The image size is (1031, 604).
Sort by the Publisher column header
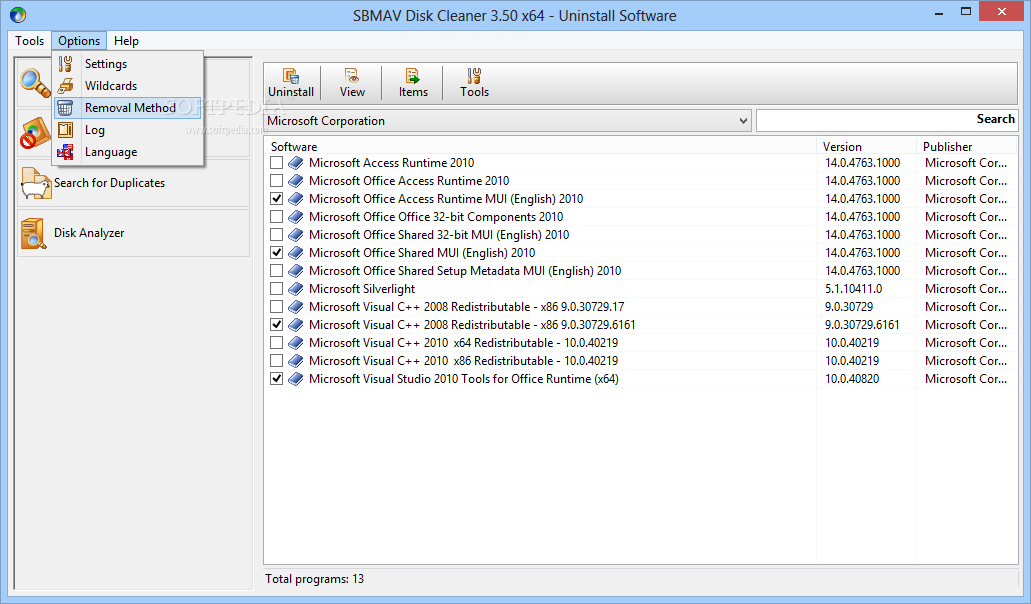point(967,147)
